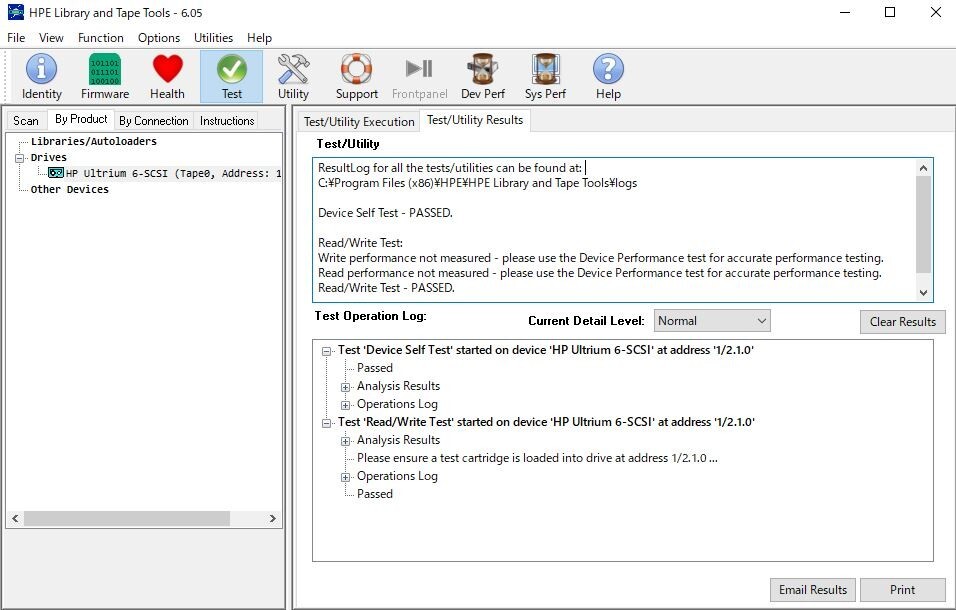The width and height of the screenshot is (956, 610).
Task: Click down arrow of Test/Utility results scrollbar
Action: pos(923,293)
